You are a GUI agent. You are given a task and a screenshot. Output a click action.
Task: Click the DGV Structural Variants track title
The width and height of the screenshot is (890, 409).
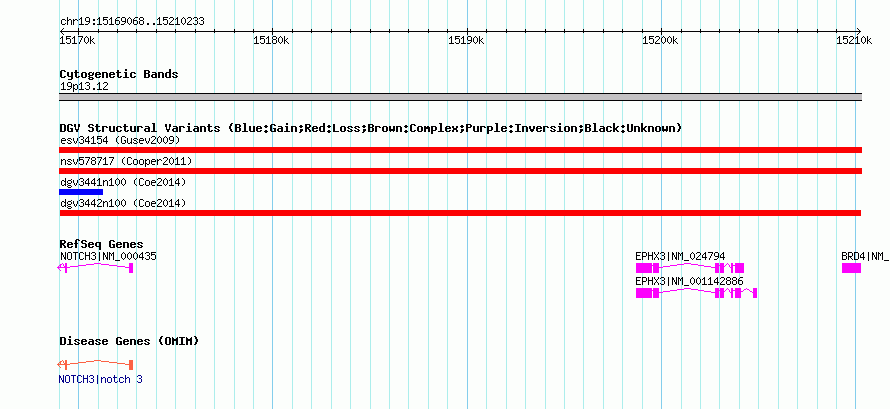pyautogui.click(x=371, y=128)
